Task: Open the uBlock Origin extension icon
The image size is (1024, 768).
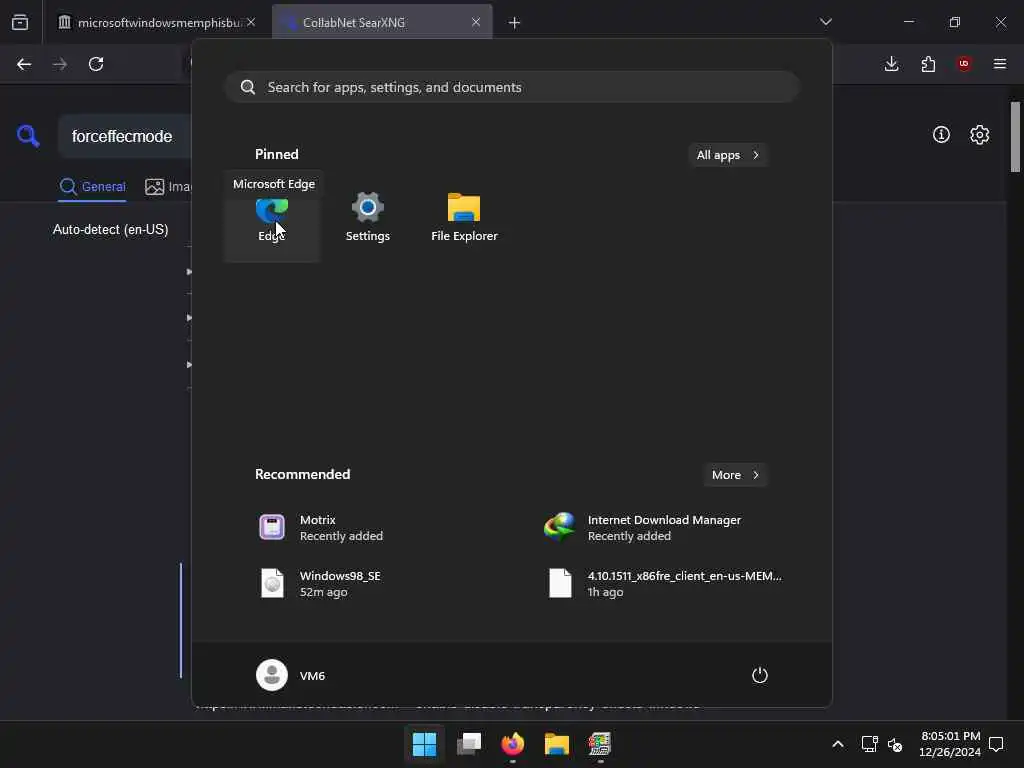Action: (964, 64)
